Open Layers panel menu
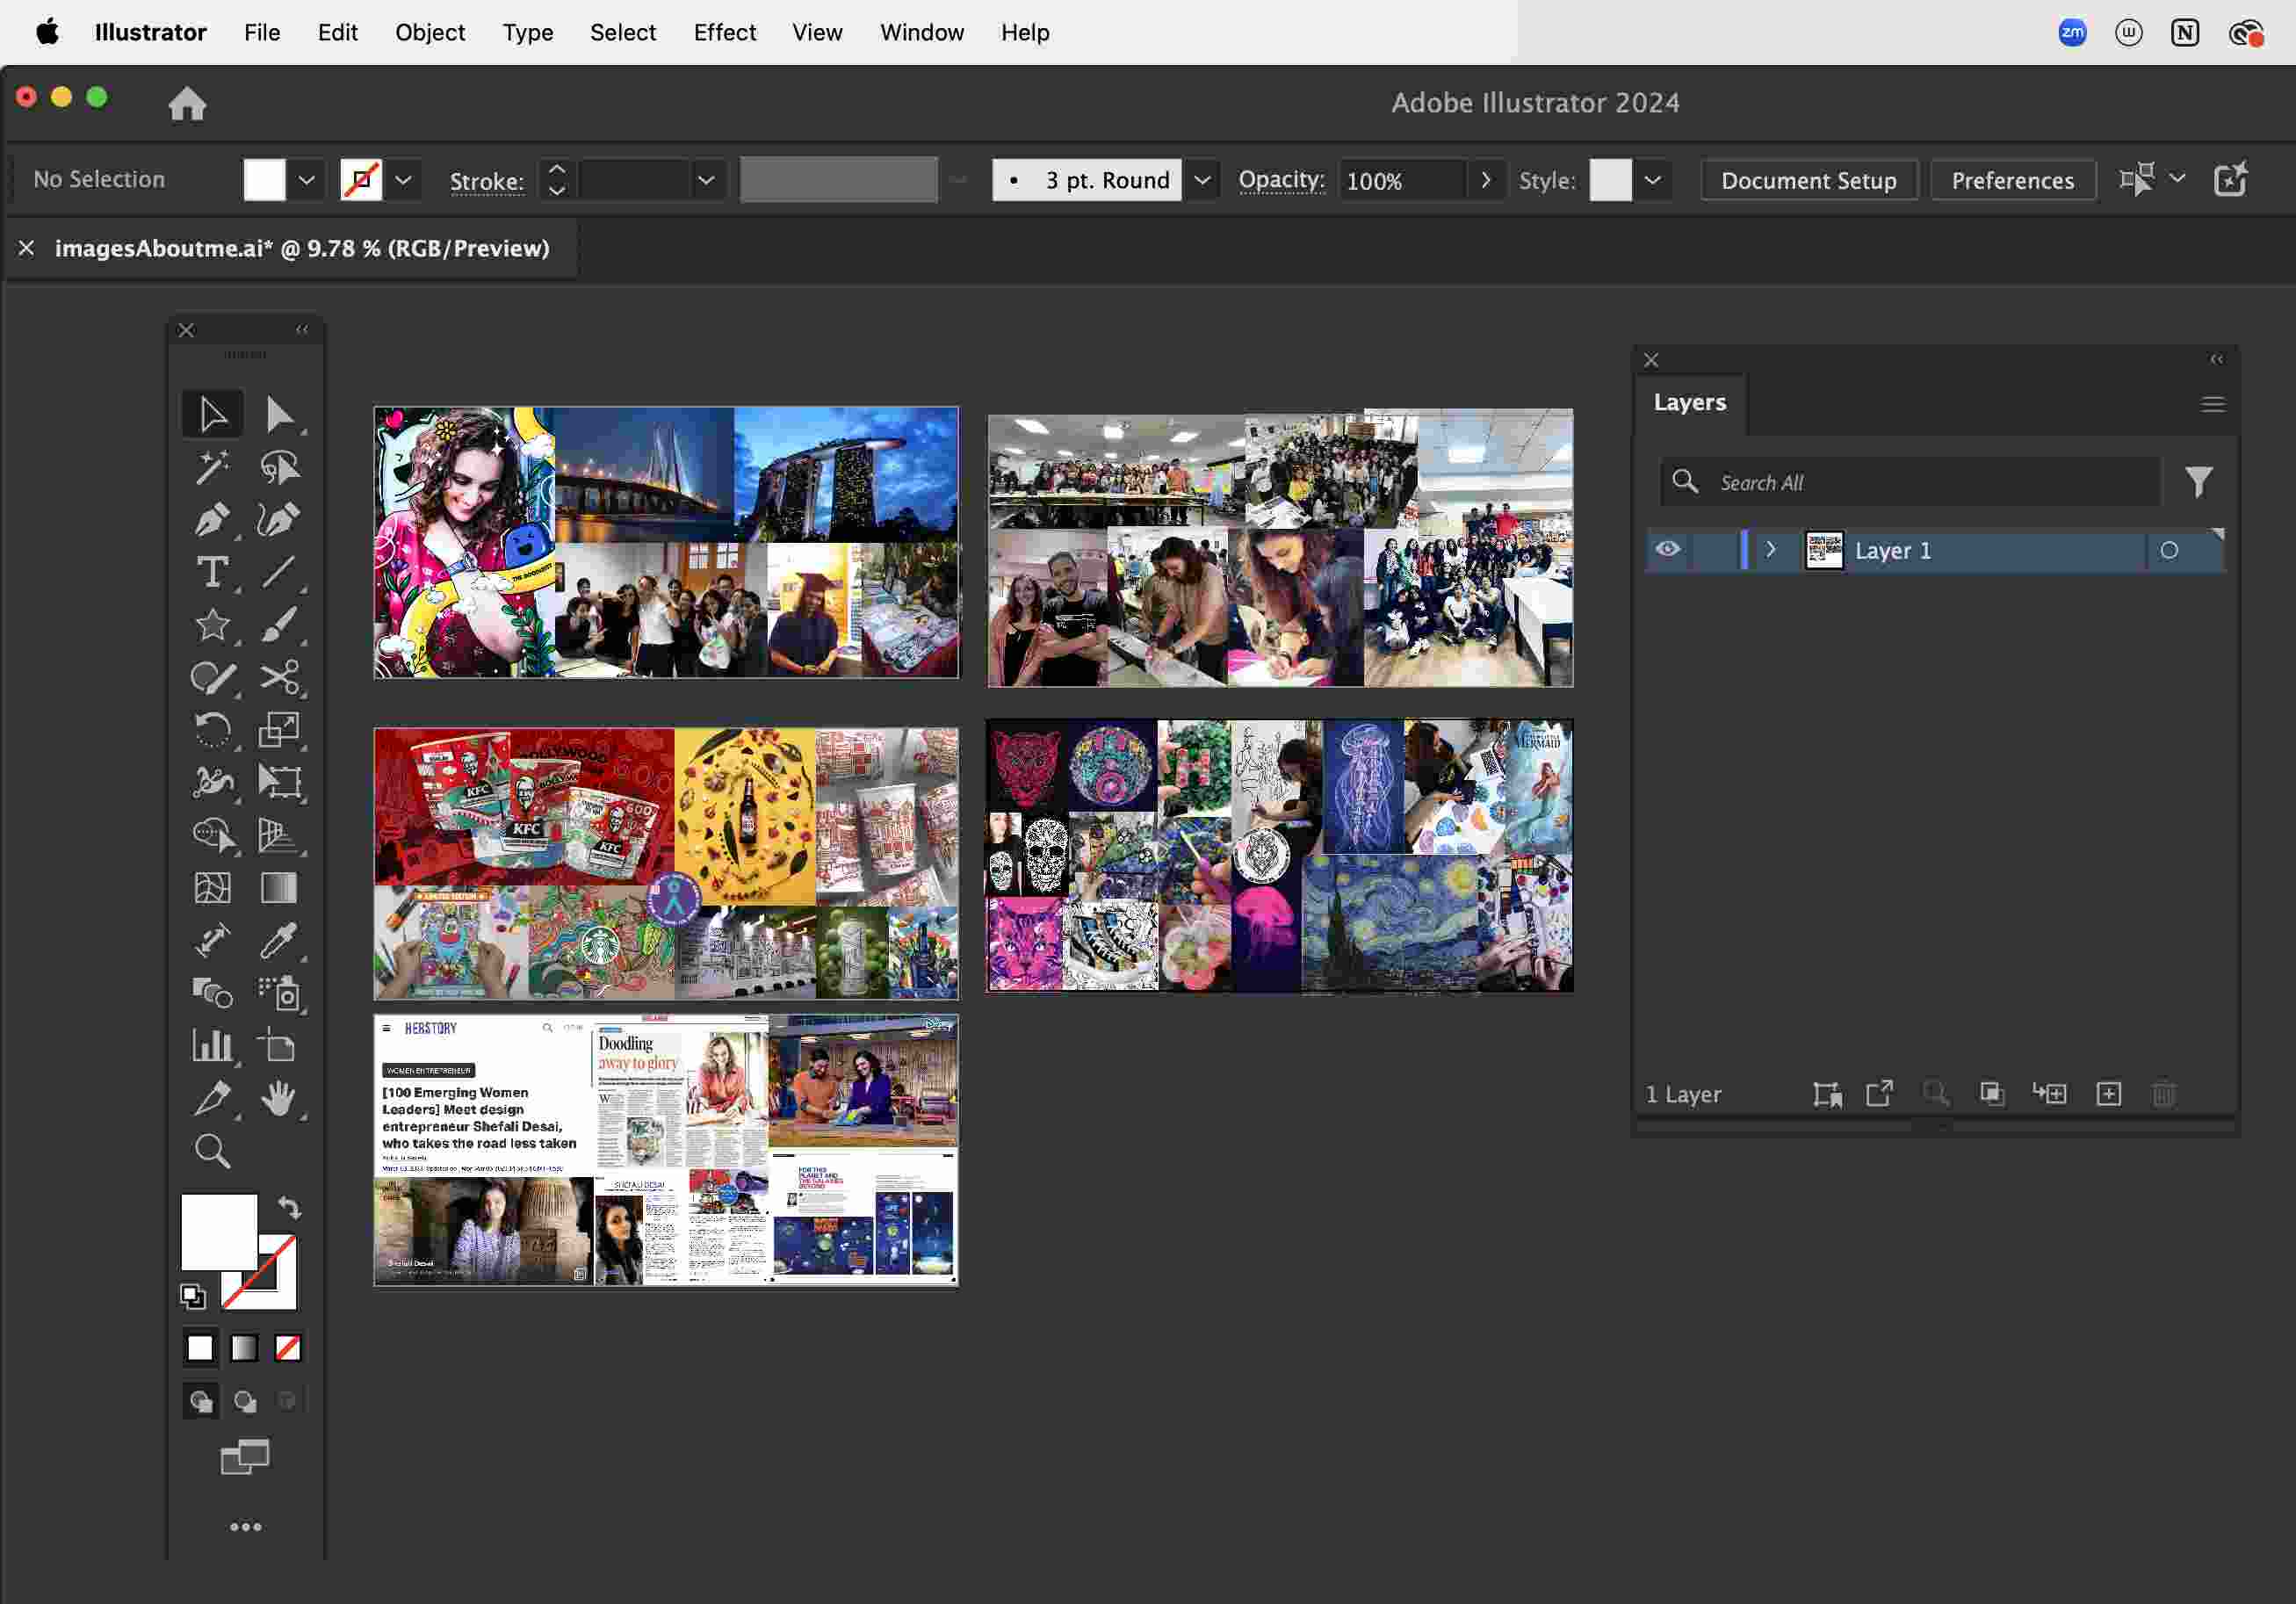Image resolution: width=2296 pixels, height=1604 pixels. (x=2212, y=404)
